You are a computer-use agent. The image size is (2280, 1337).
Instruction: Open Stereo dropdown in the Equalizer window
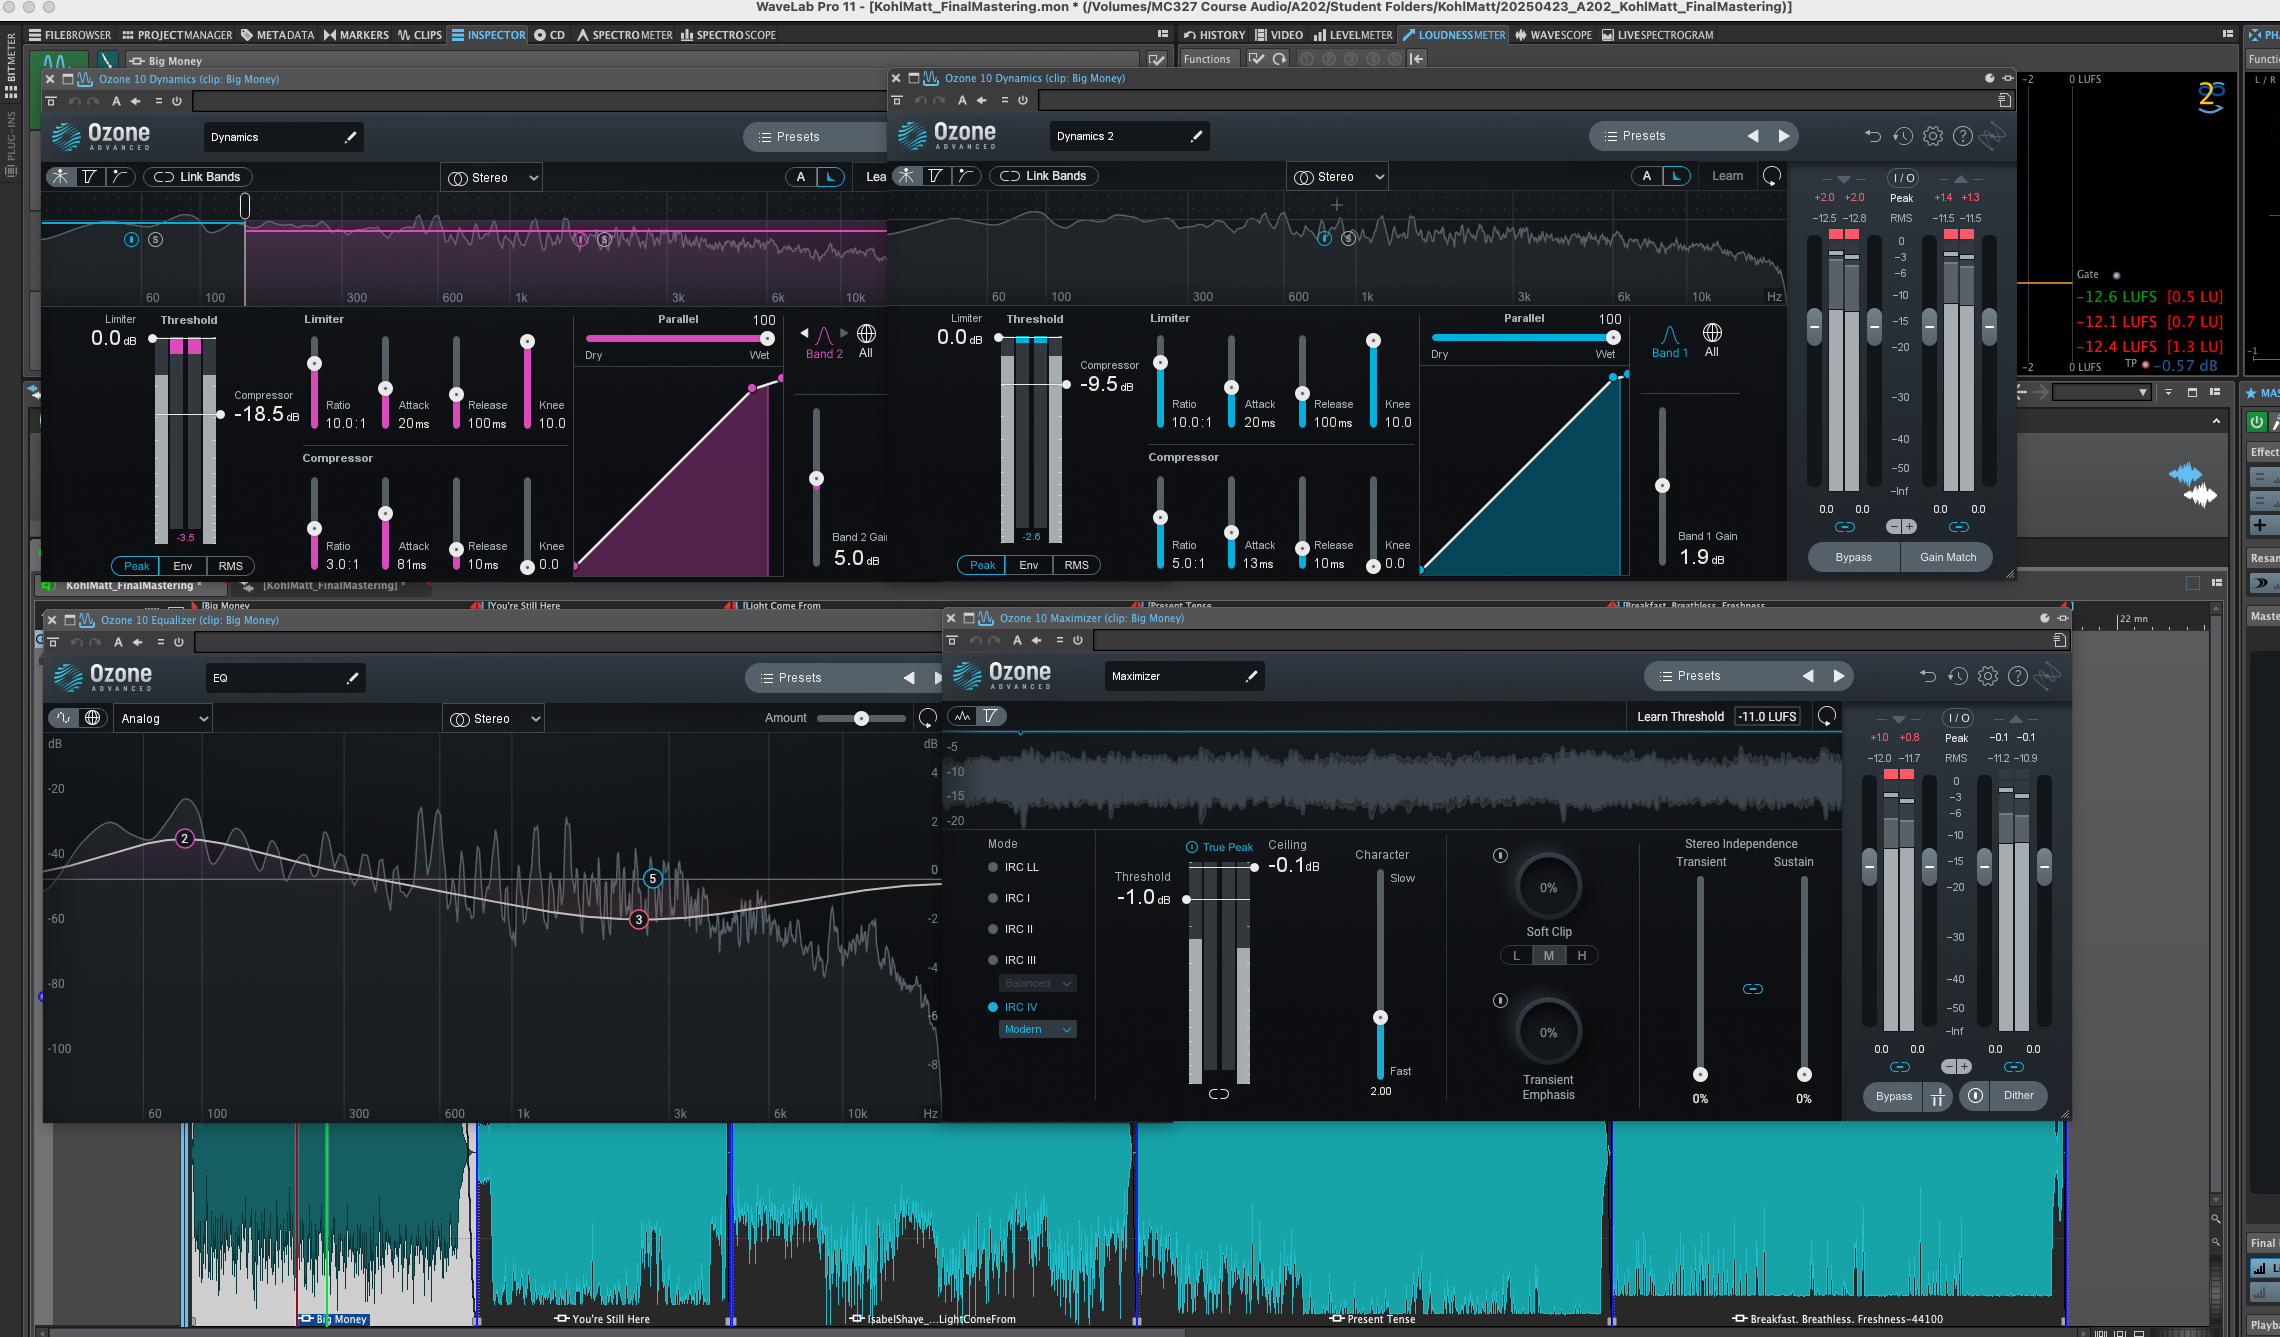494,719
